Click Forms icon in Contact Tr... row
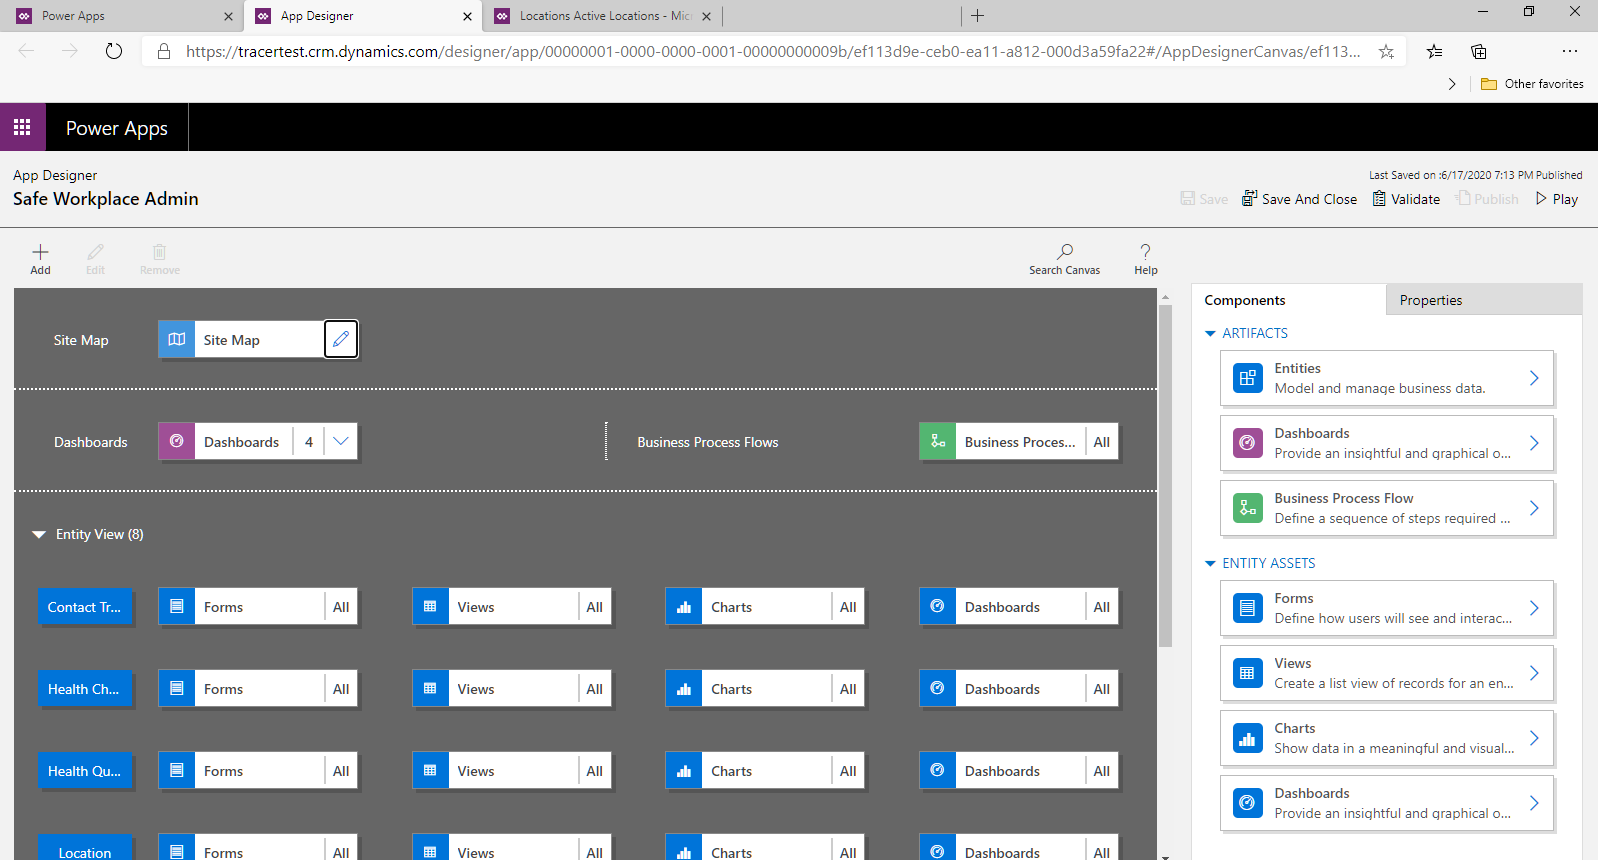This screenshot has width=1598, height=860. [x=177, y=606]
